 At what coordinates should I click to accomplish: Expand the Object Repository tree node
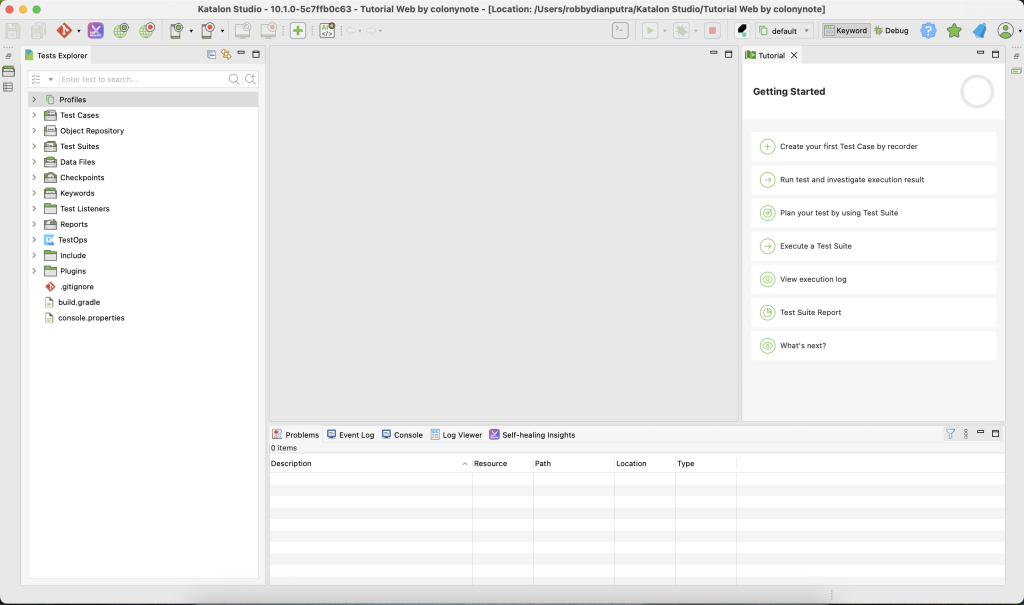(34, 131)
